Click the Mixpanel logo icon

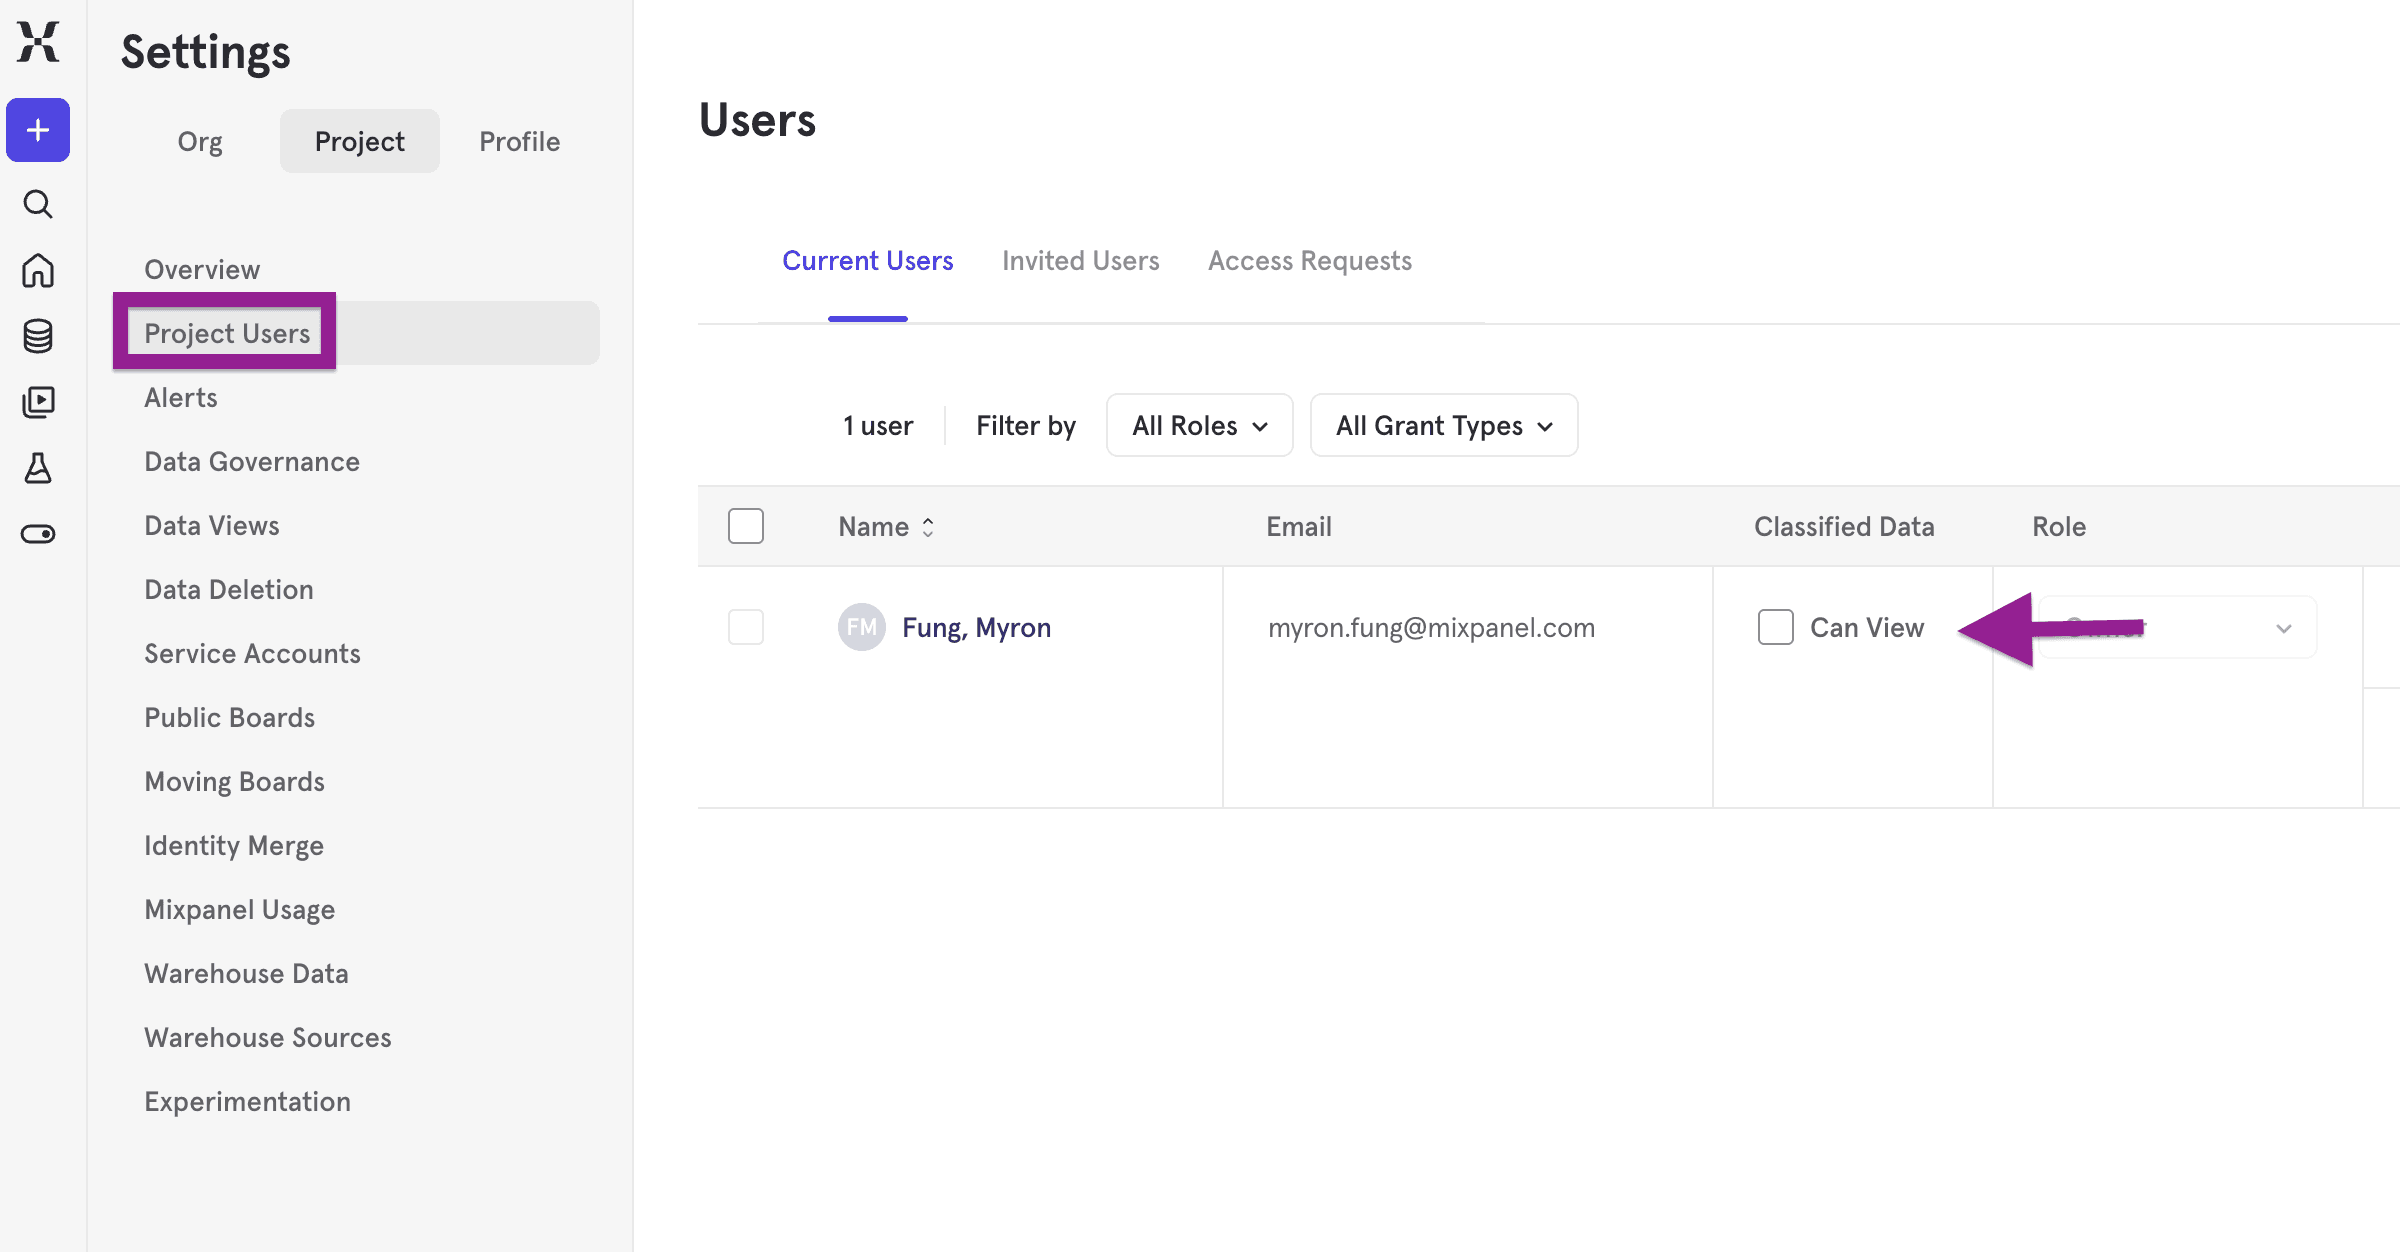point(38,42)
